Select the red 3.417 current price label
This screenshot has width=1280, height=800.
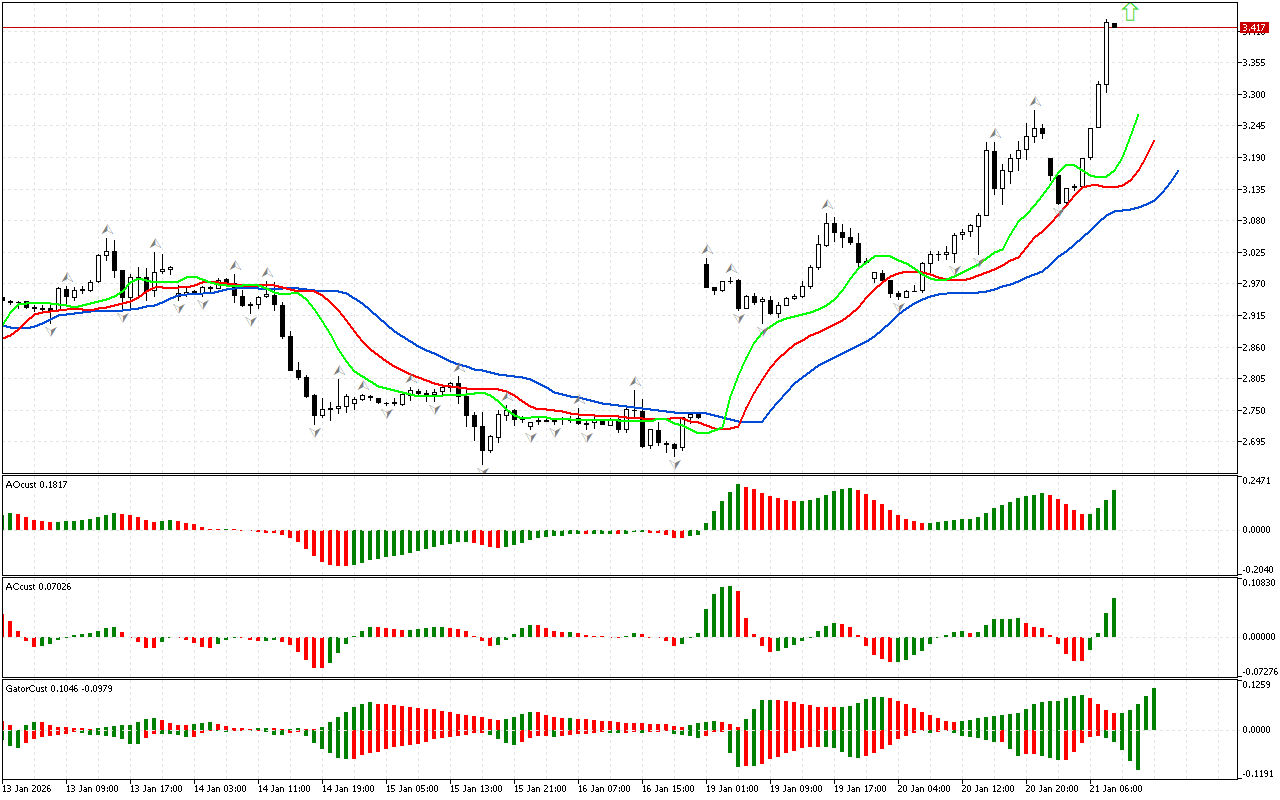(x=1253, y=28)
